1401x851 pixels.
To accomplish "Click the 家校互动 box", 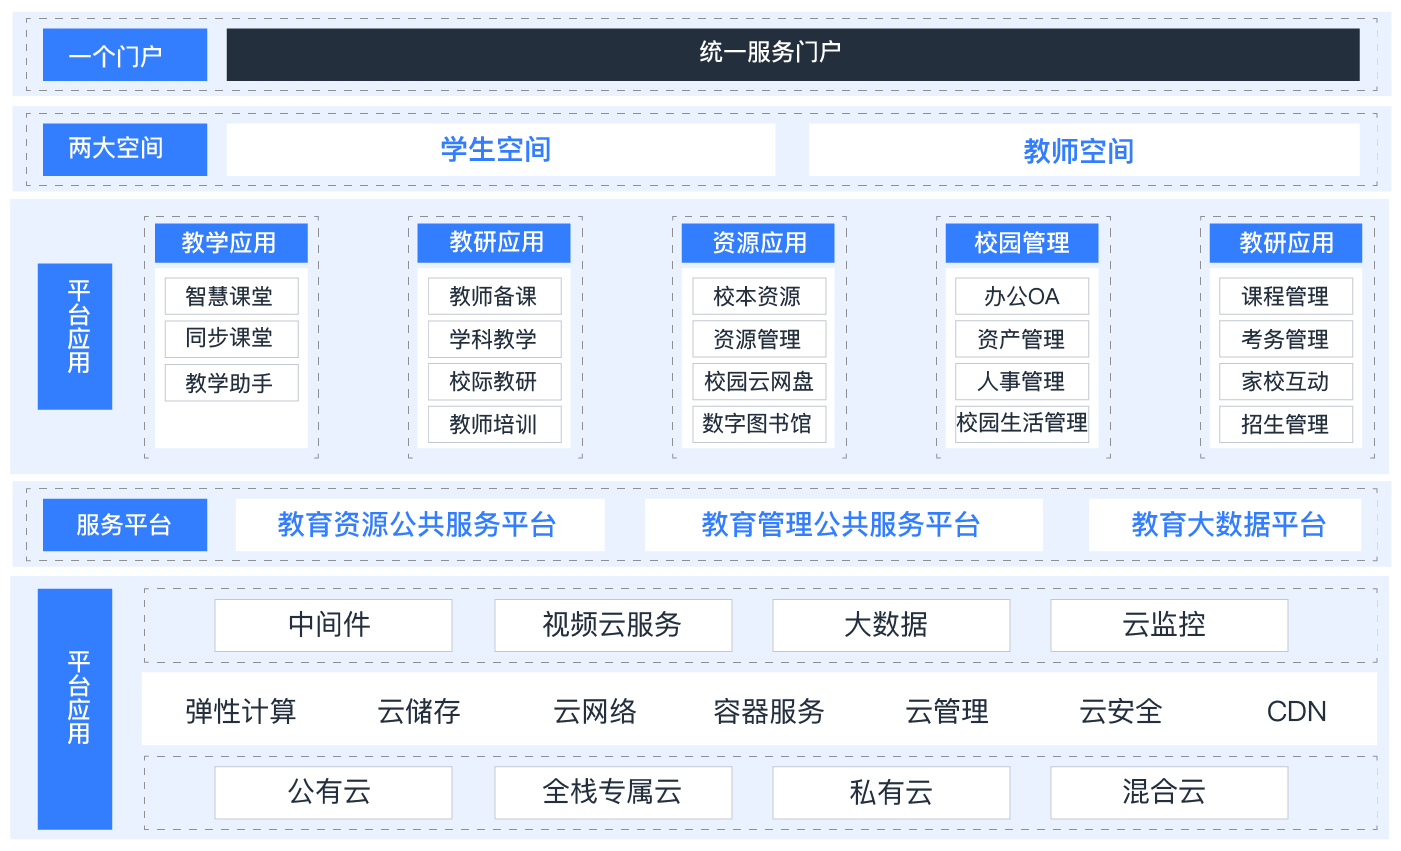I will point(1286,382).
